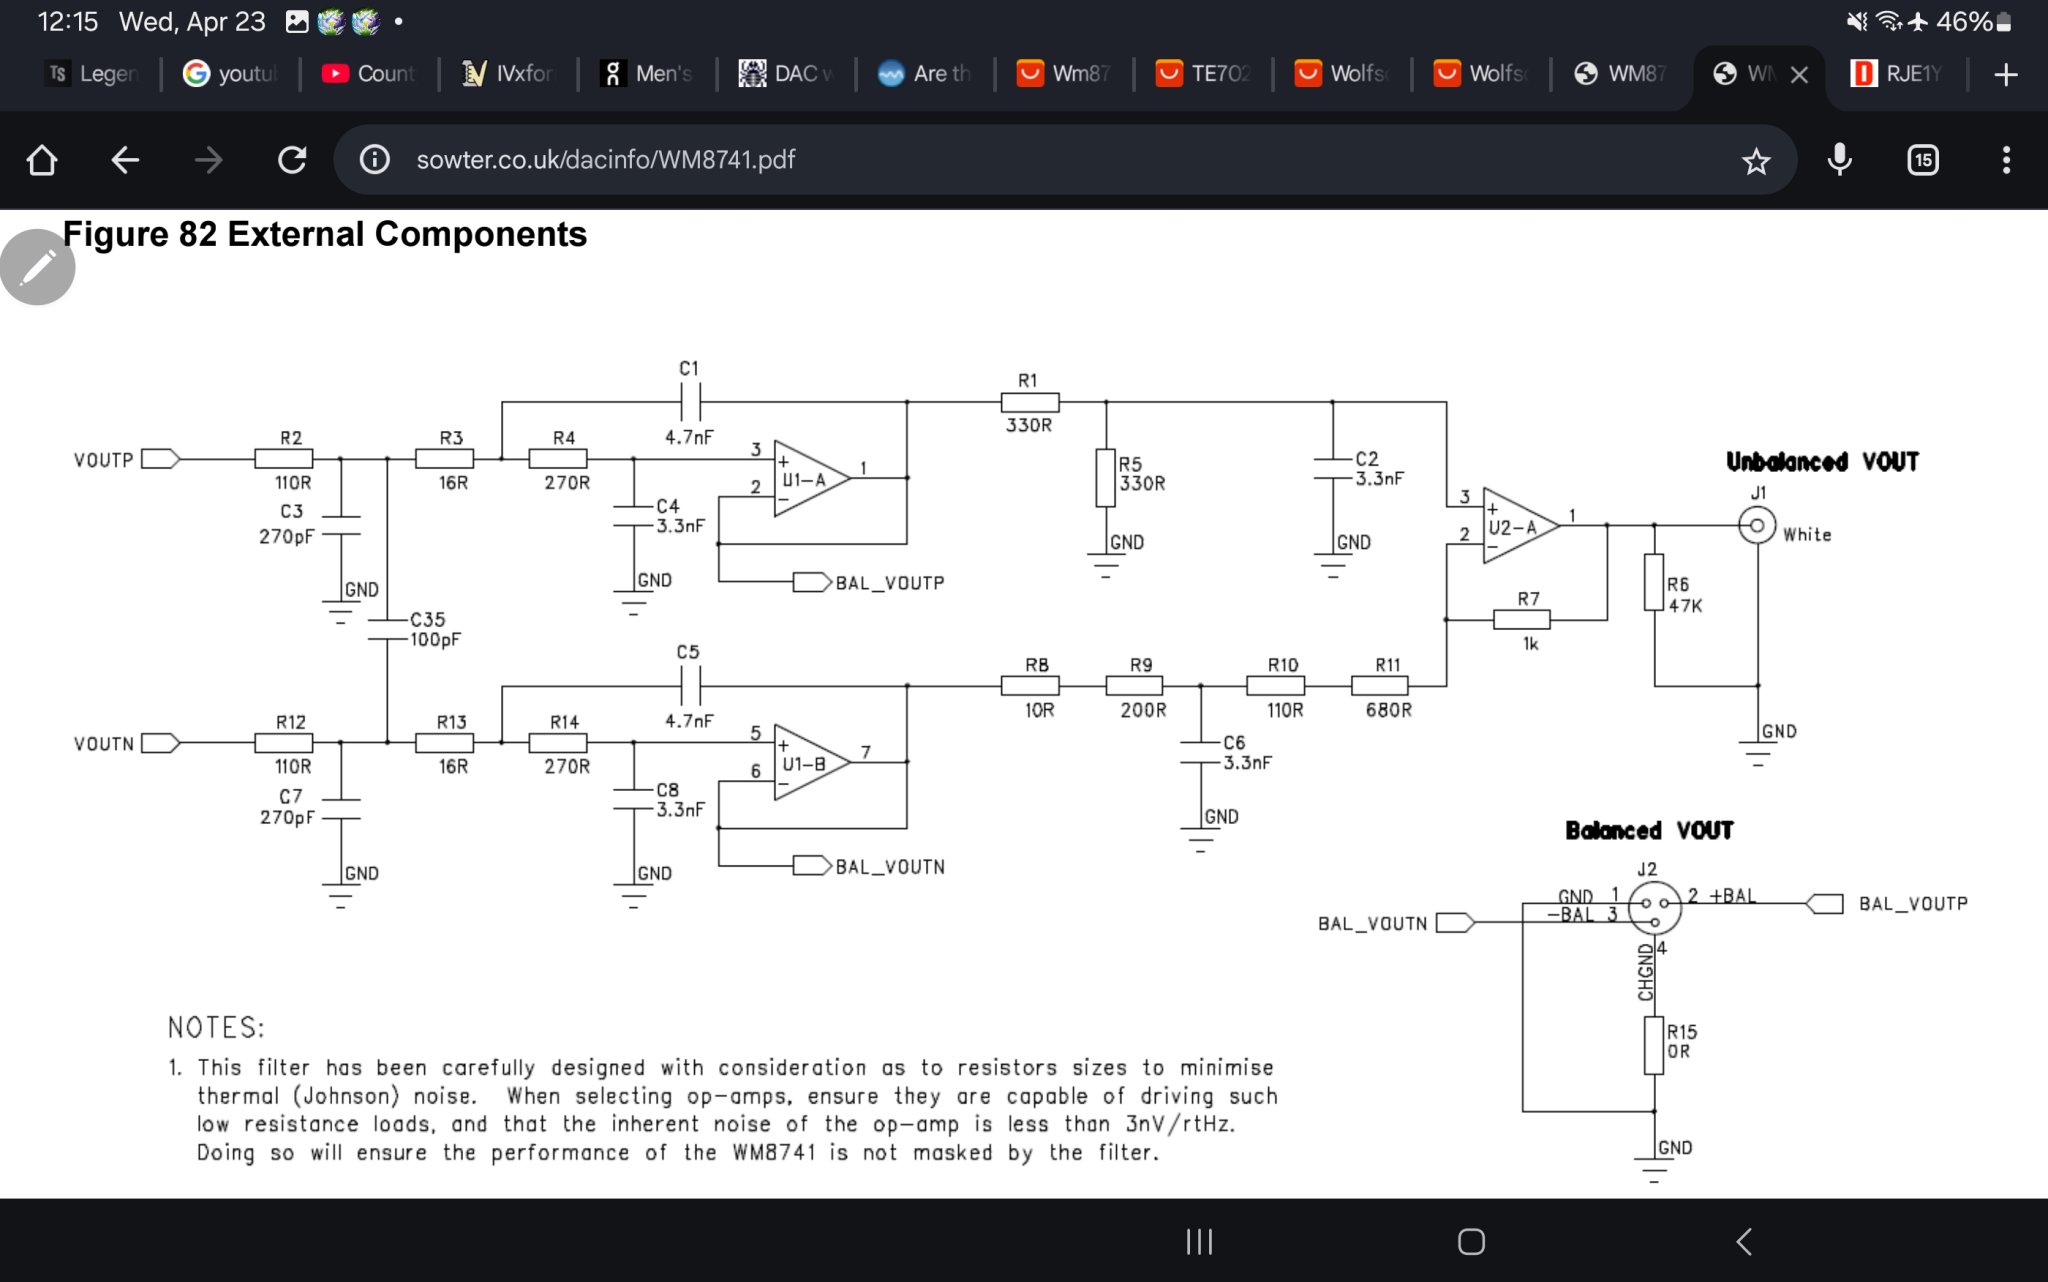
Task: Tap the Balanced VOUT label
Action: point(1649,830)
